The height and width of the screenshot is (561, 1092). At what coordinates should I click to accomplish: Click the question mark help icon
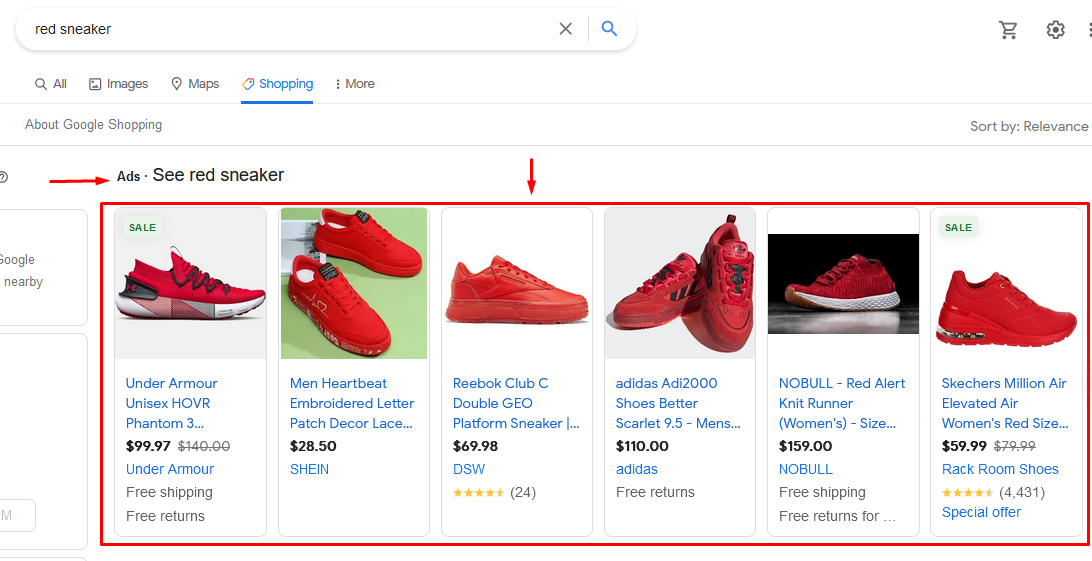3,177
